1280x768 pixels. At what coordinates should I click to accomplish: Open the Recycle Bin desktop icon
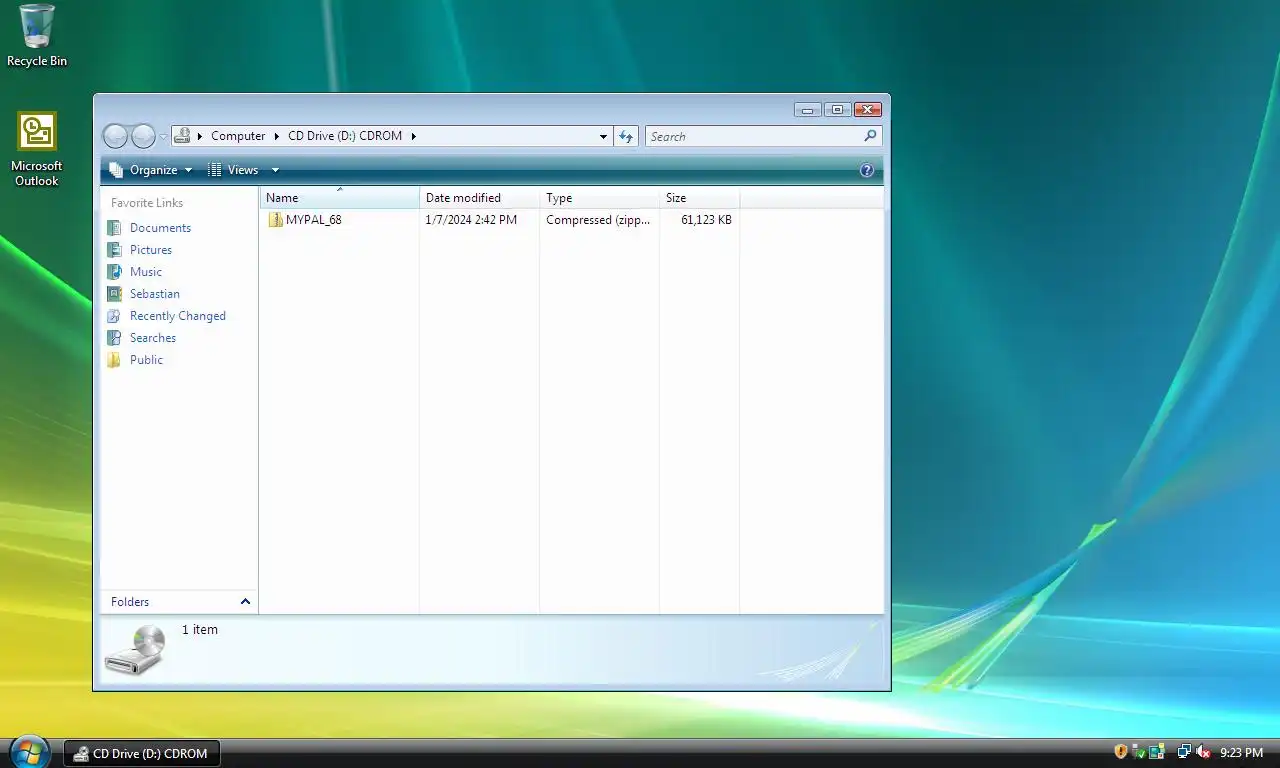(37, 36)
